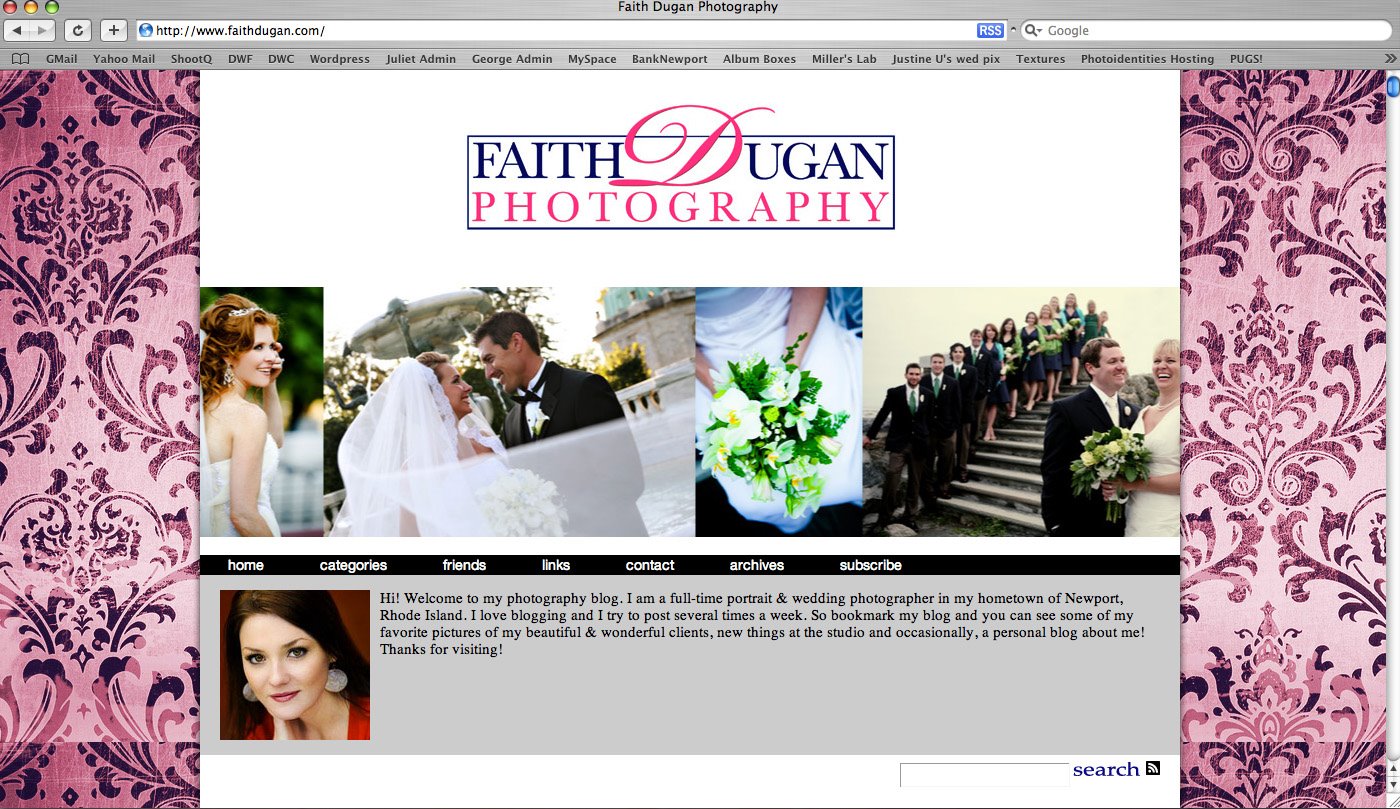Click the wedding party on stairs photo
This screenshot has height=809, width=1400.
tap(1021, 412)
